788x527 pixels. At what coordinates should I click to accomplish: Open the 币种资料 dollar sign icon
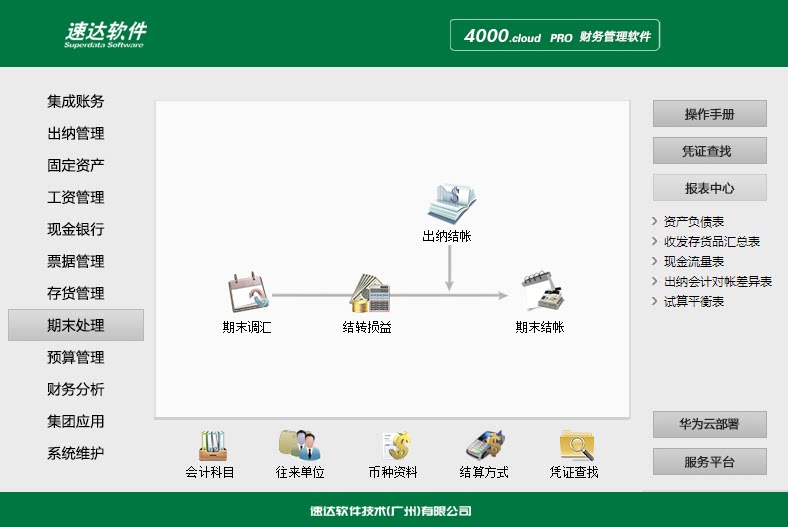click(396, 446)
